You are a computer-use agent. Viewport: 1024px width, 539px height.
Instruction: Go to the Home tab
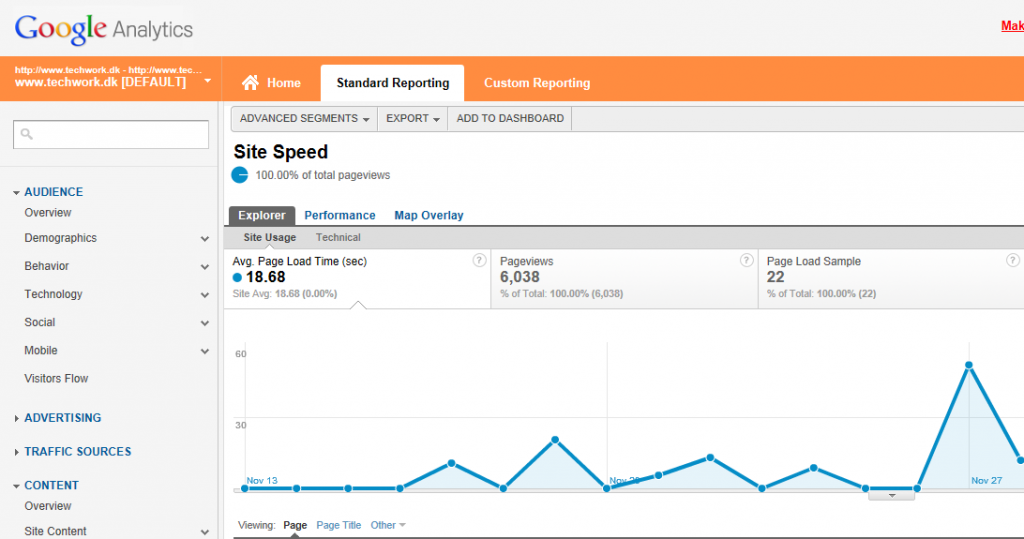click(x=271, y=83)
